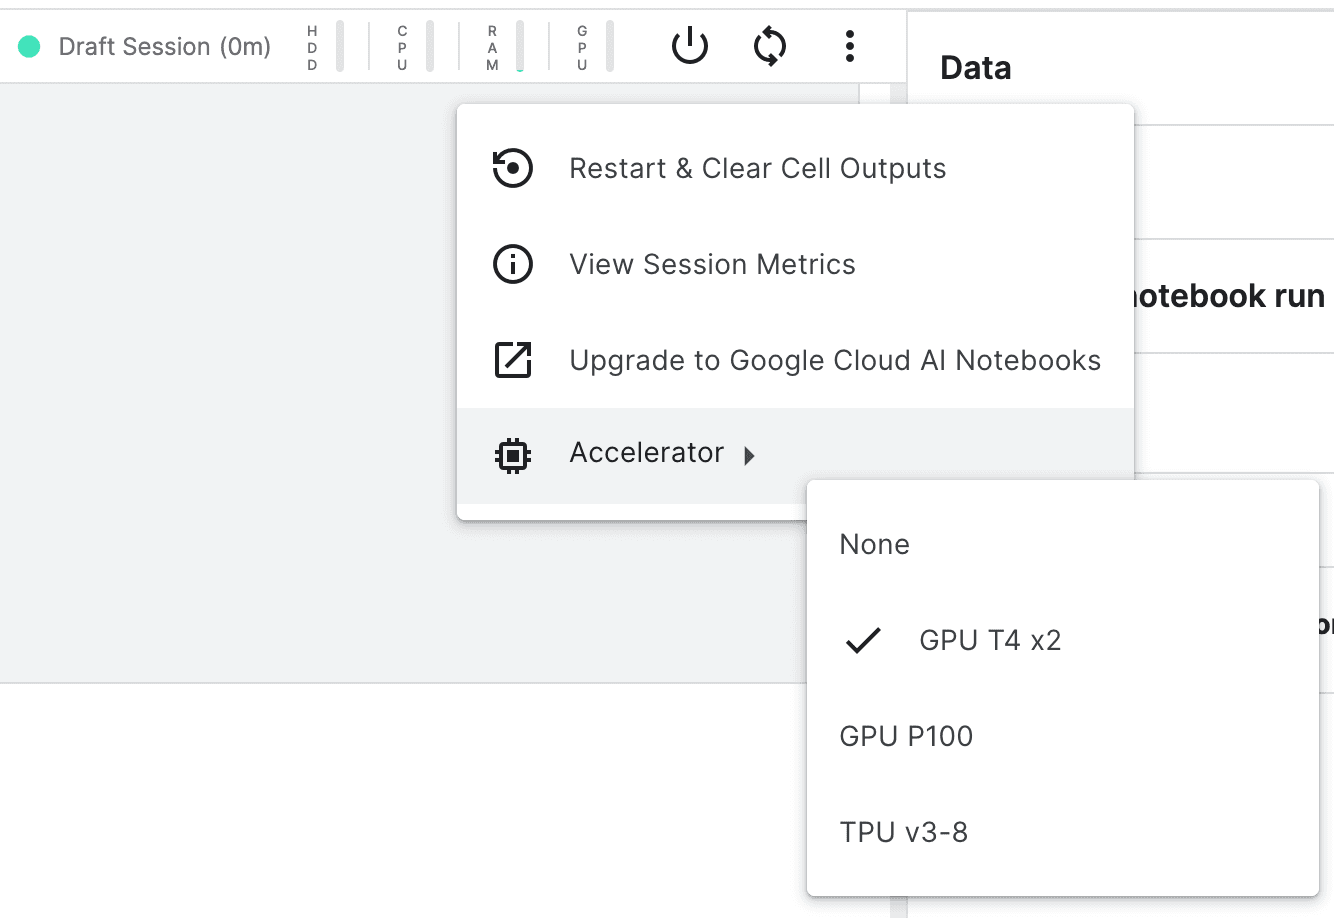Click the green session status dot
This screenshot has height=918, width=1334.
click(x=29, y=46)
